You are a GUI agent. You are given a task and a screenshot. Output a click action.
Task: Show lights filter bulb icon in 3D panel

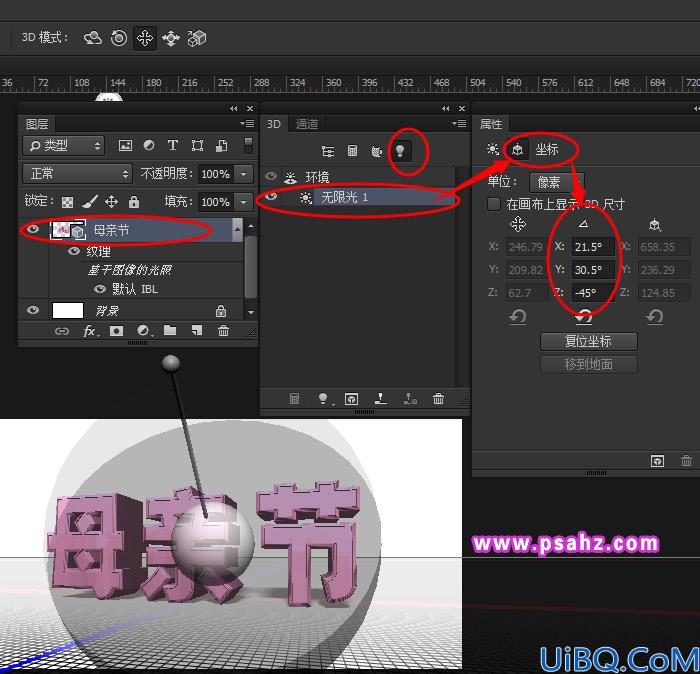pyautogui.click(x=400, y=151)
